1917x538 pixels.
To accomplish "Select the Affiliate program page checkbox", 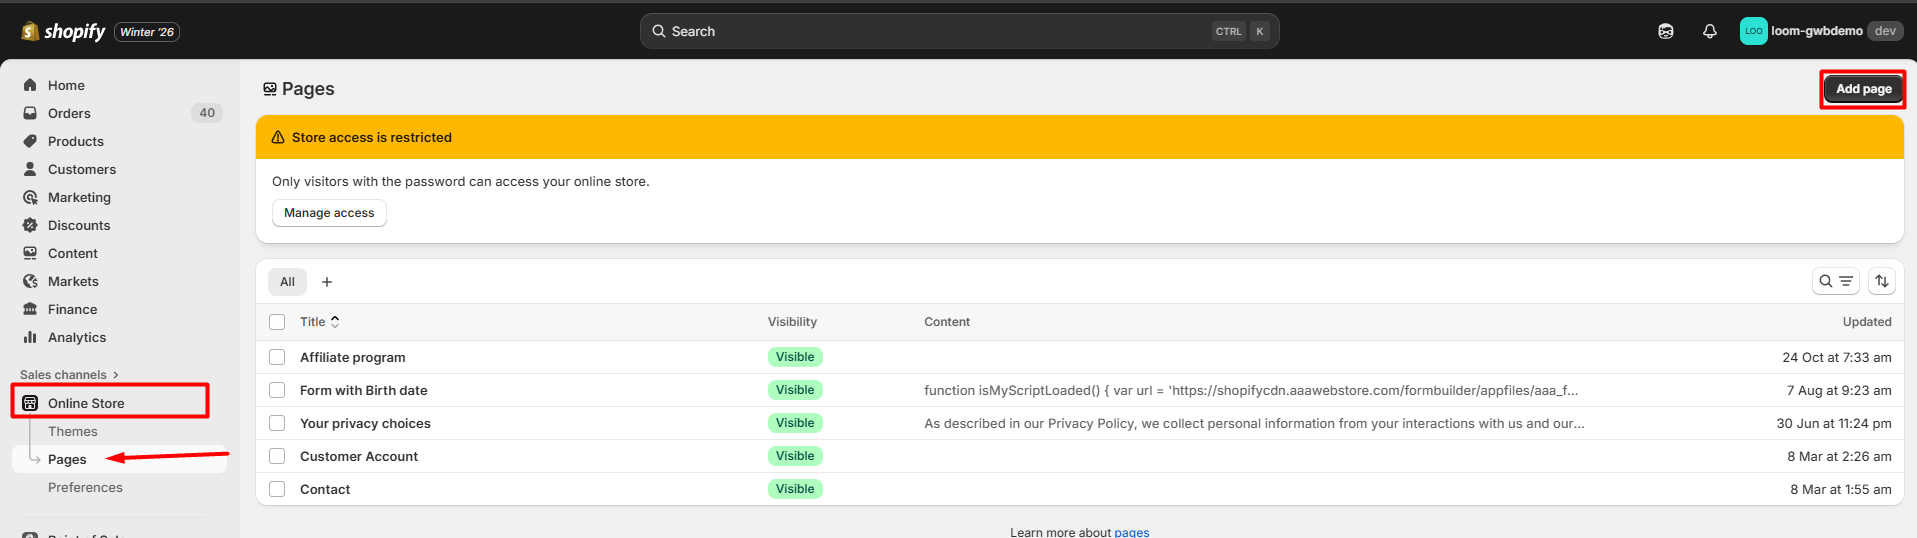I will pos(277,357).
